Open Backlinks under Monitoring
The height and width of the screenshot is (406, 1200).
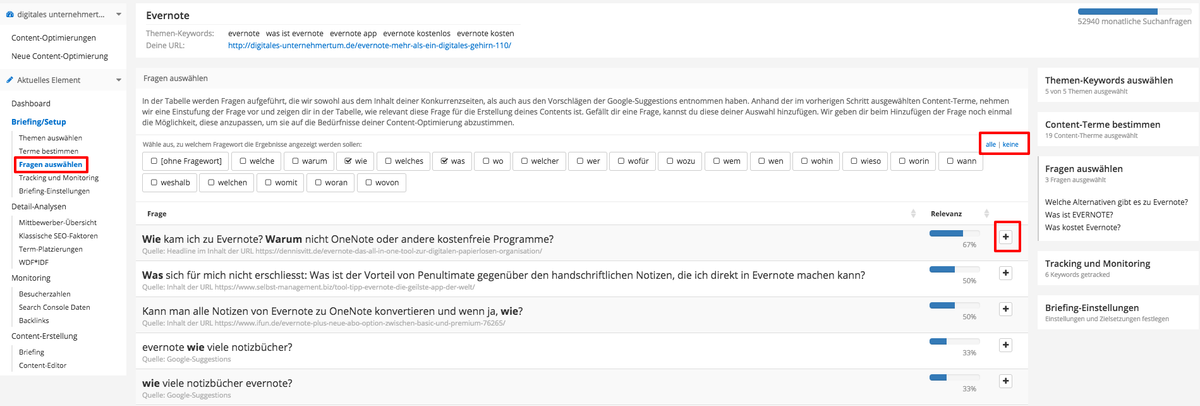(x=35, y=320)
